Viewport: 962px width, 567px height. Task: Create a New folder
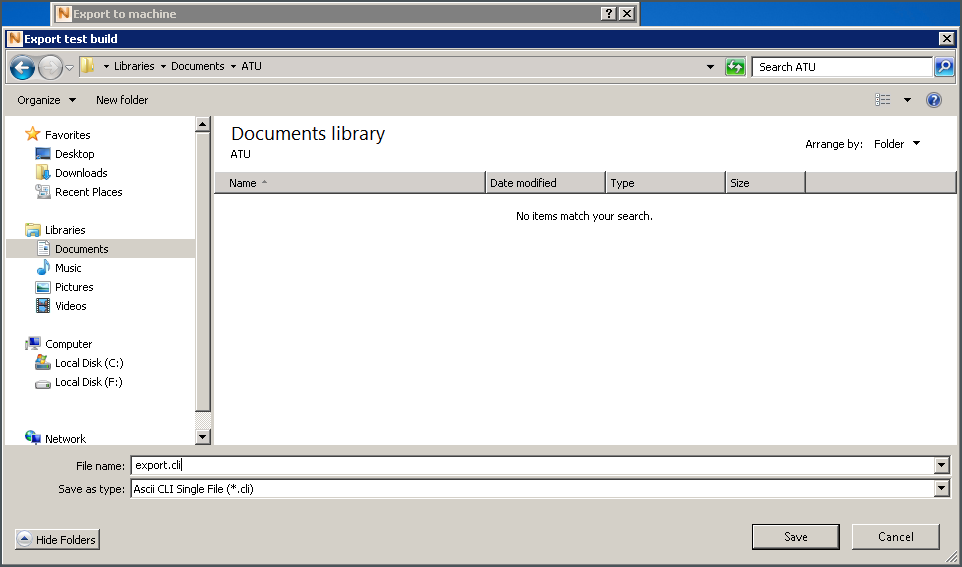[x=122, y=100]
